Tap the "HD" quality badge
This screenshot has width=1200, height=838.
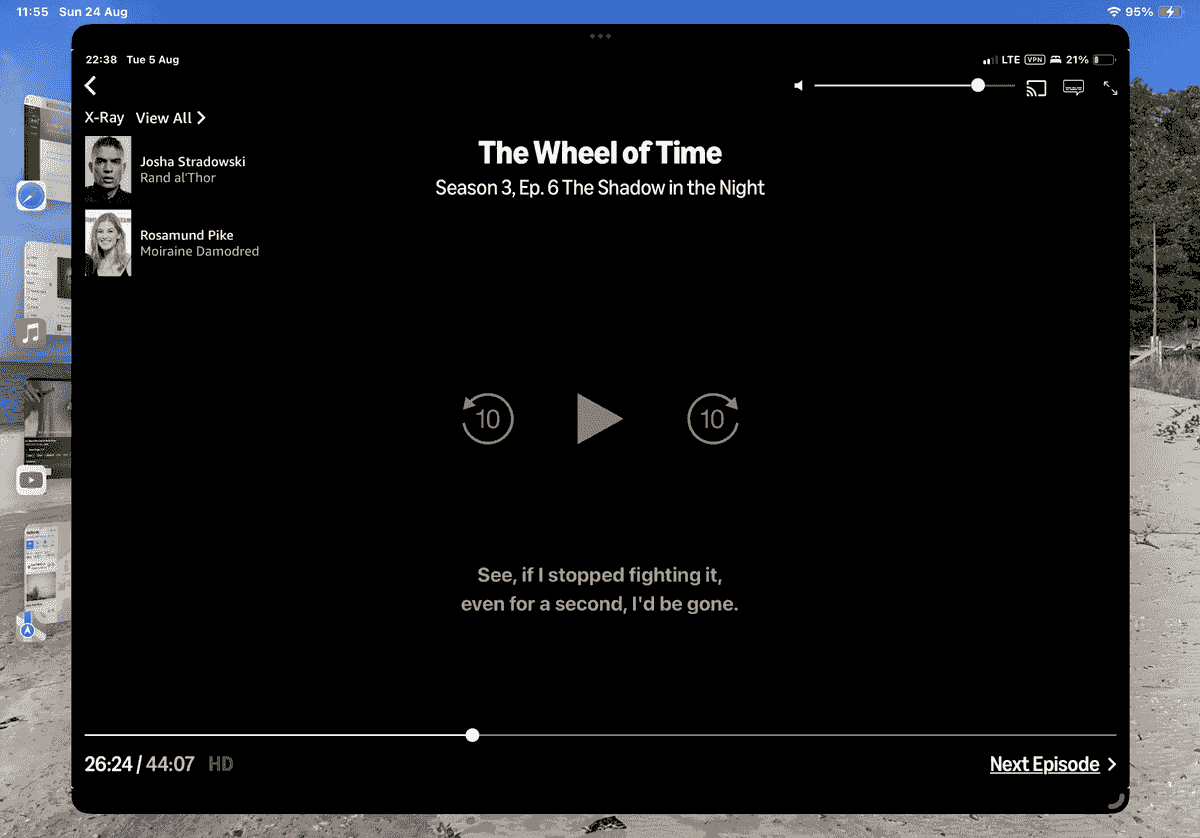221,764
